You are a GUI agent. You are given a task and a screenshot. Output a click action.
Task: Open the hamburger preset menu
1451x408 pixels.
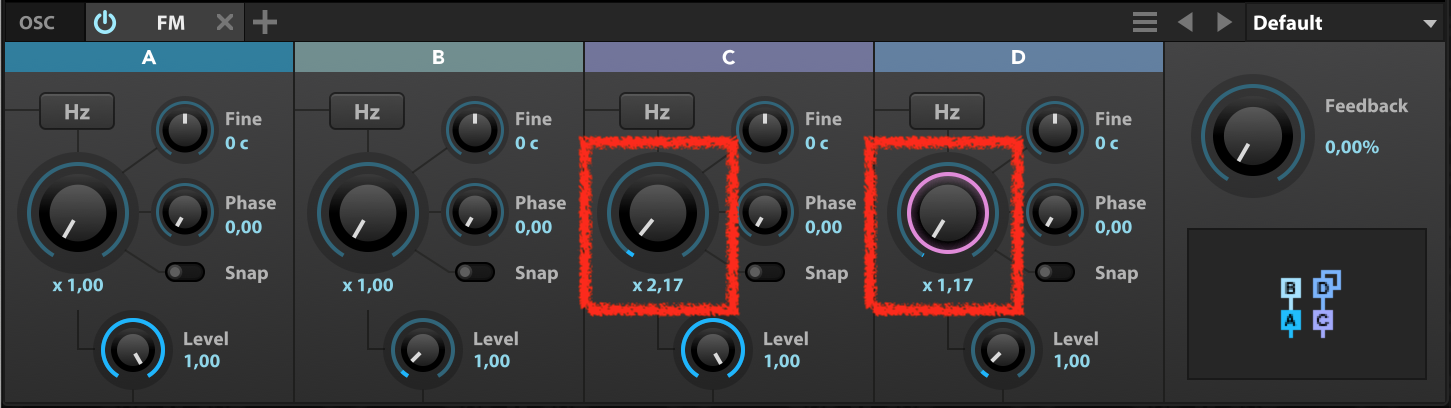point(1145,22)
